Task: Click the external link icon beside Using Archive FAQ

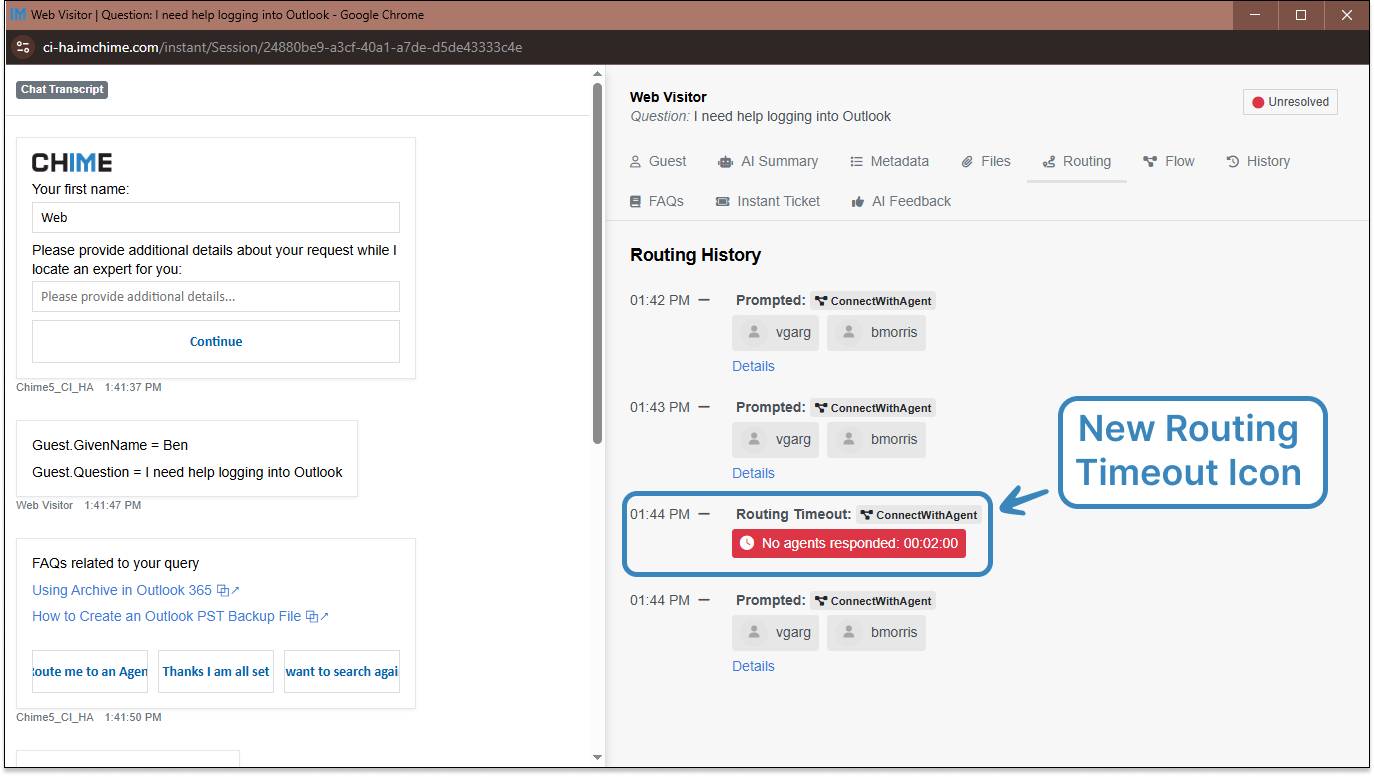Action: point(229,591)
